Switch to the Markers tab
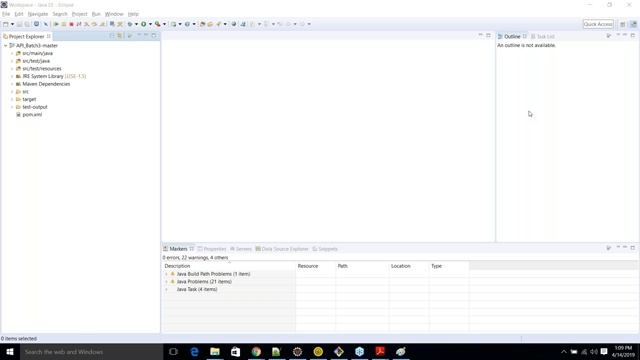Screen dimensions: 640x360 178,249
